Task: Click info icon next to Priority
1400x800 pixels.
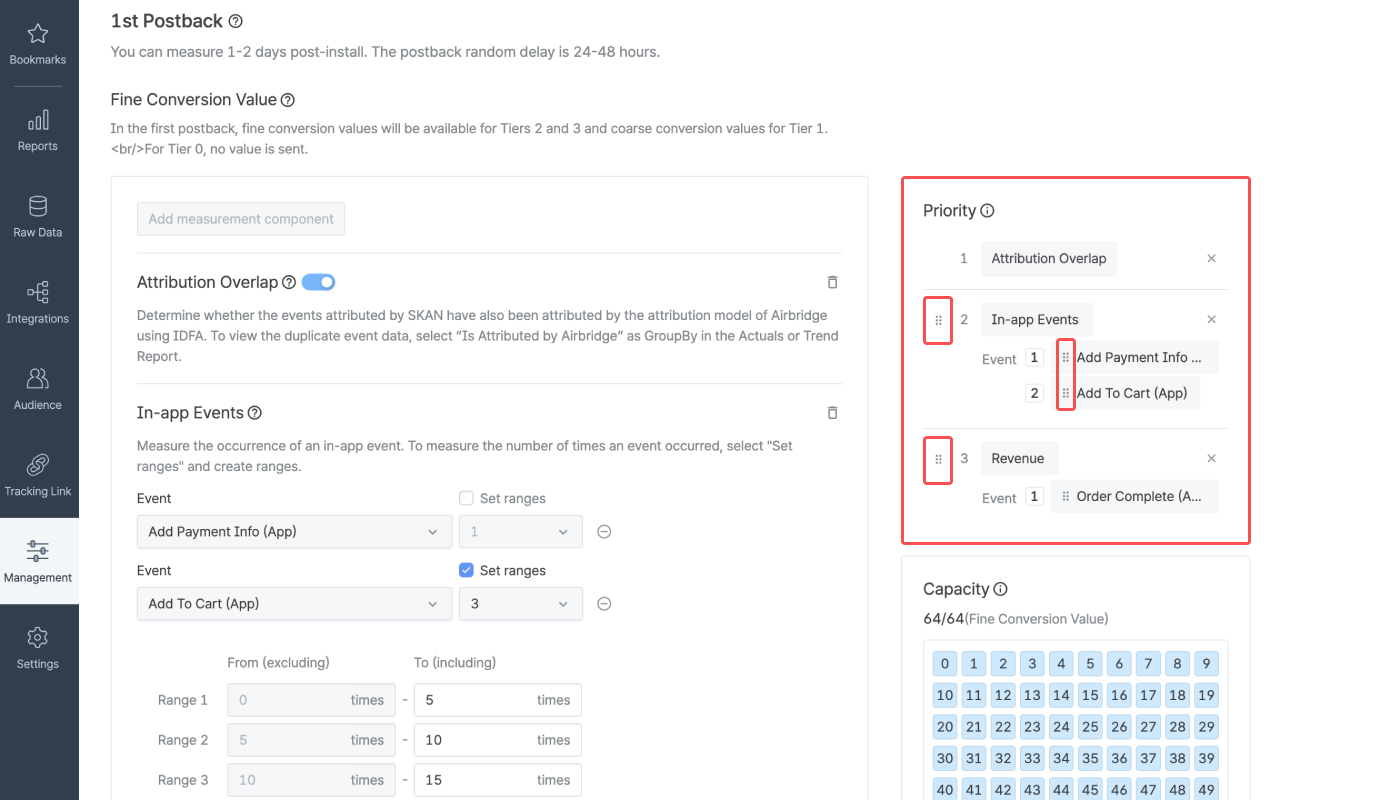Action: [x=987, y=211]
